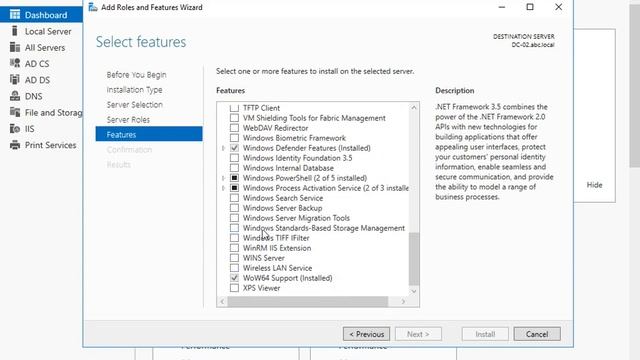Check the WebDAV Redirector feature

[234, 128]
